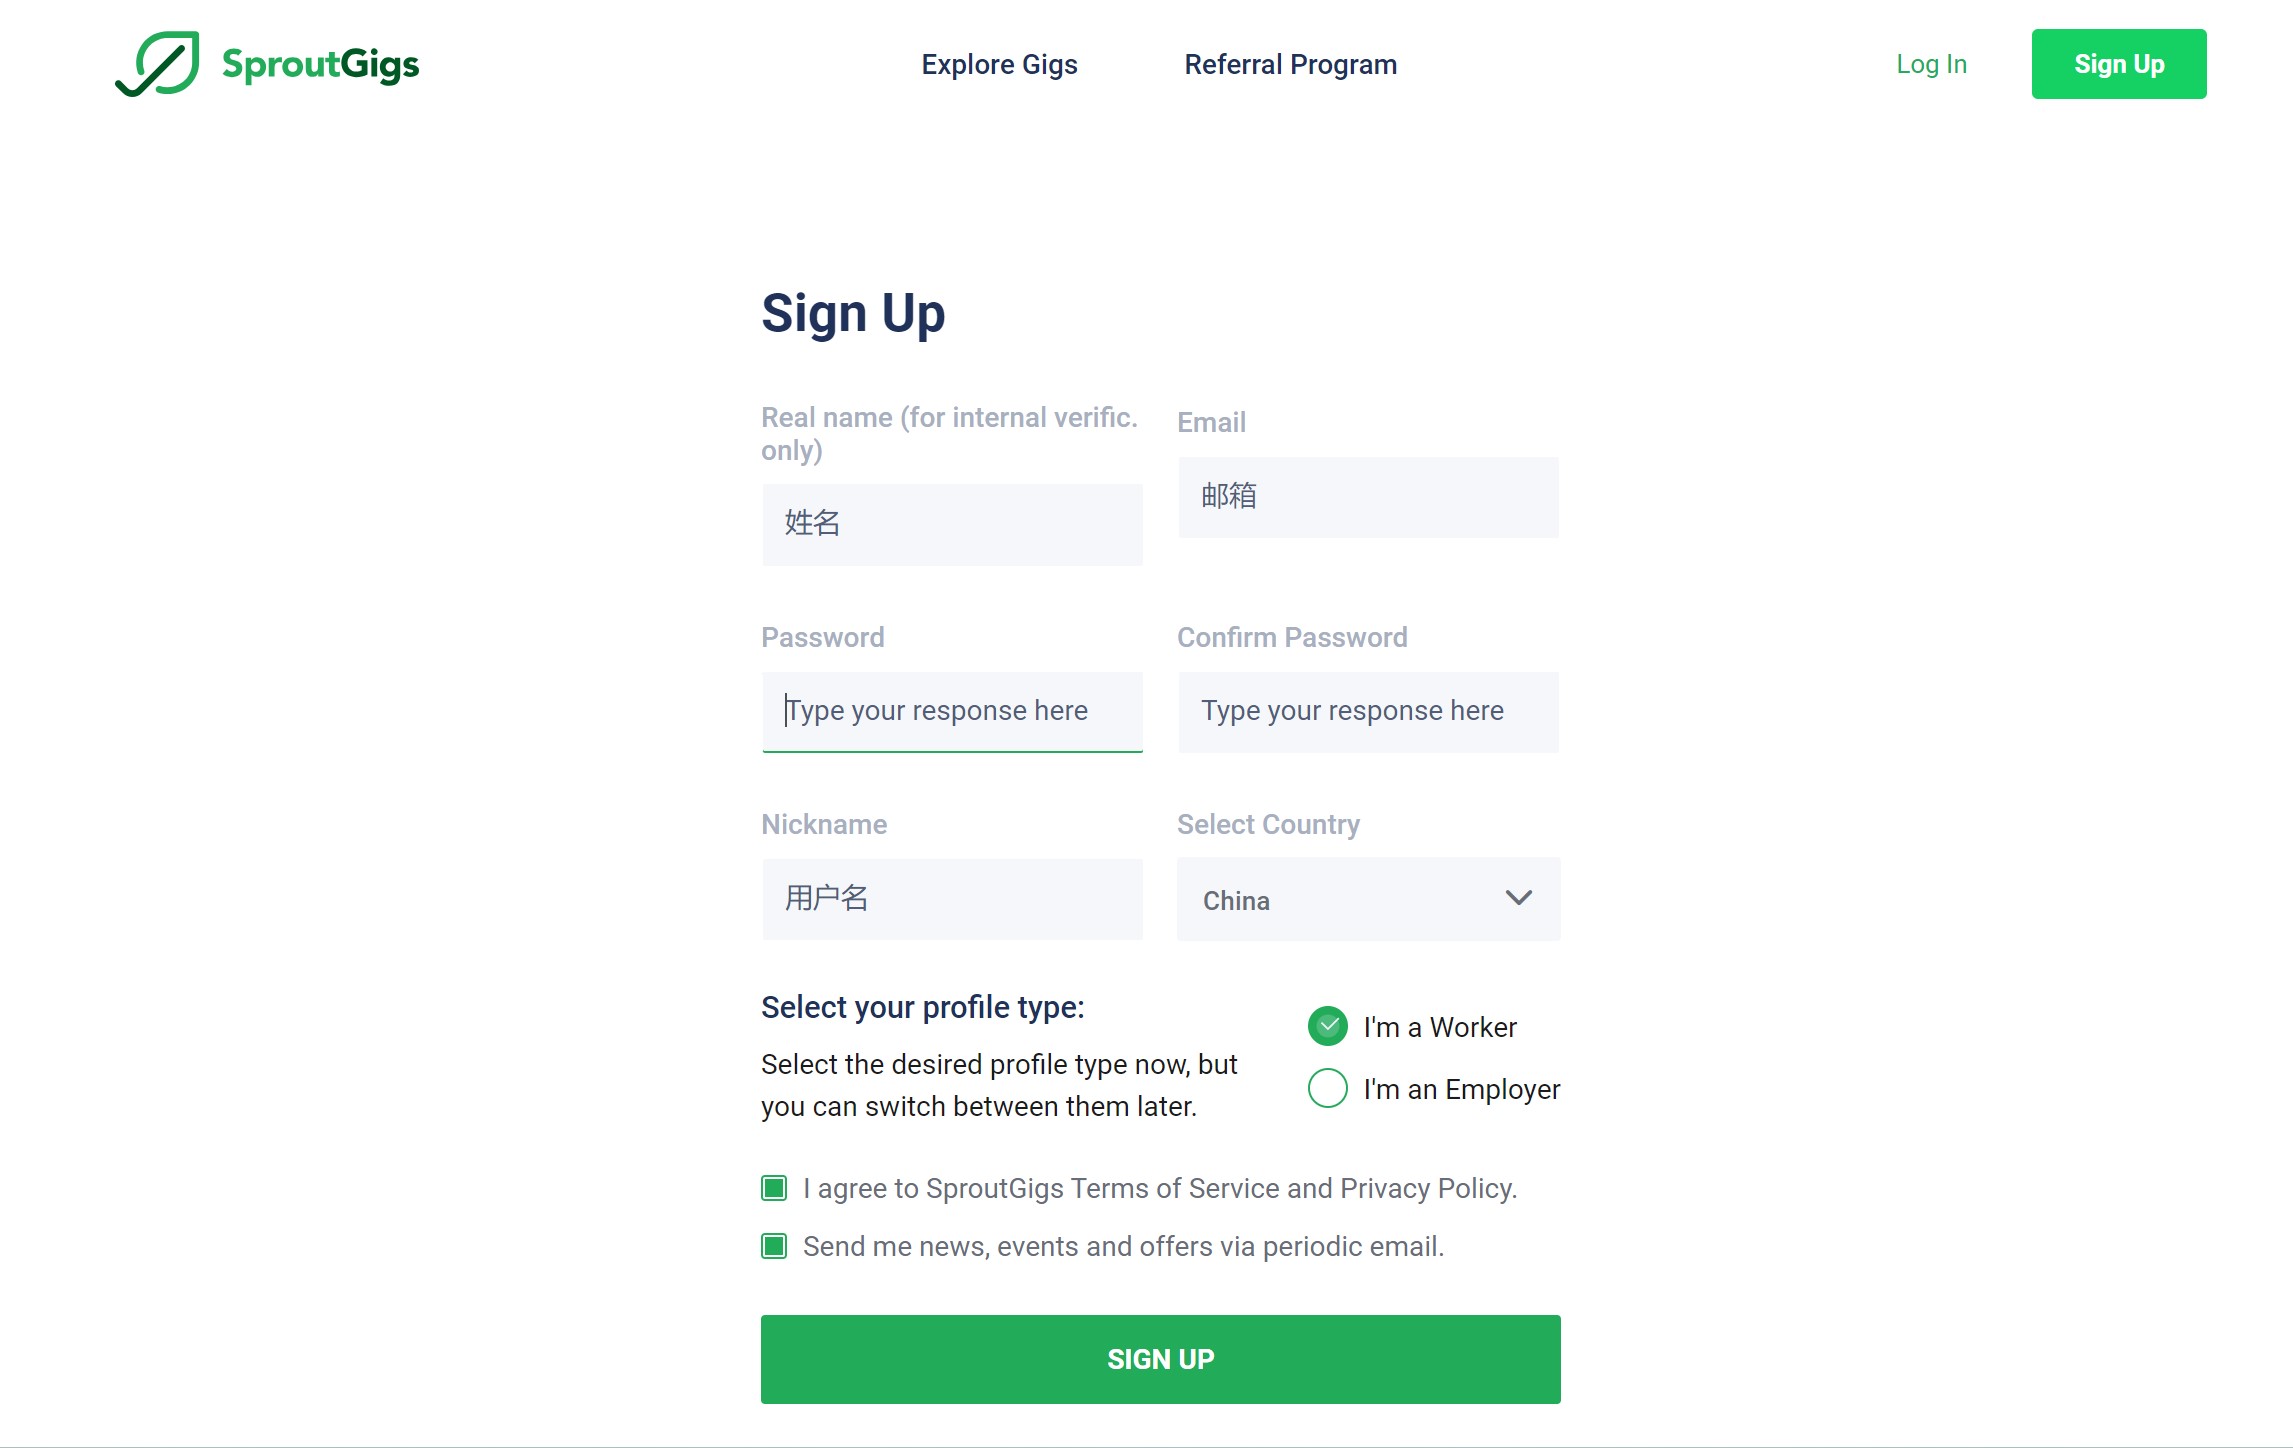The height and width of the screenshot is (1448, 2293).
Task: Click the I'm an Employer label text
Action: pyautogui.click(x=1461, y=1089)
